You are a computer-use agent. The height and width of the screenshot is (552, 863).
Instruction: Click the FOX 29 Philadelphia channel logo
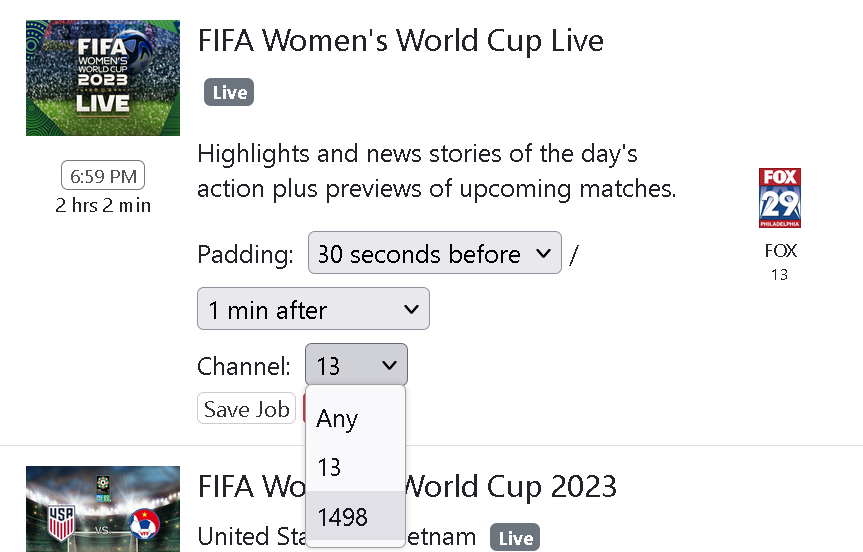779,198
